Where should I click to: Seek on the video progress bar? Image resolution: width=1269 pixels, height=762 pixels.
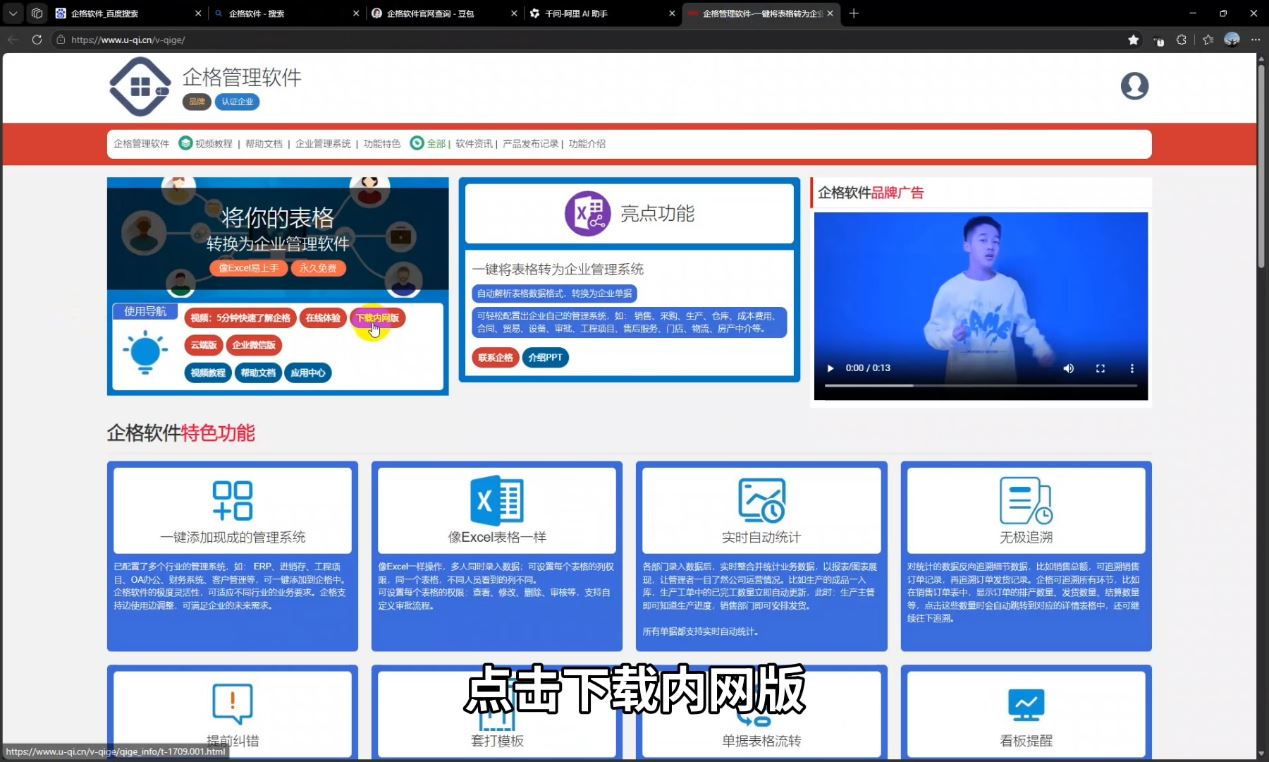(981, 385)
